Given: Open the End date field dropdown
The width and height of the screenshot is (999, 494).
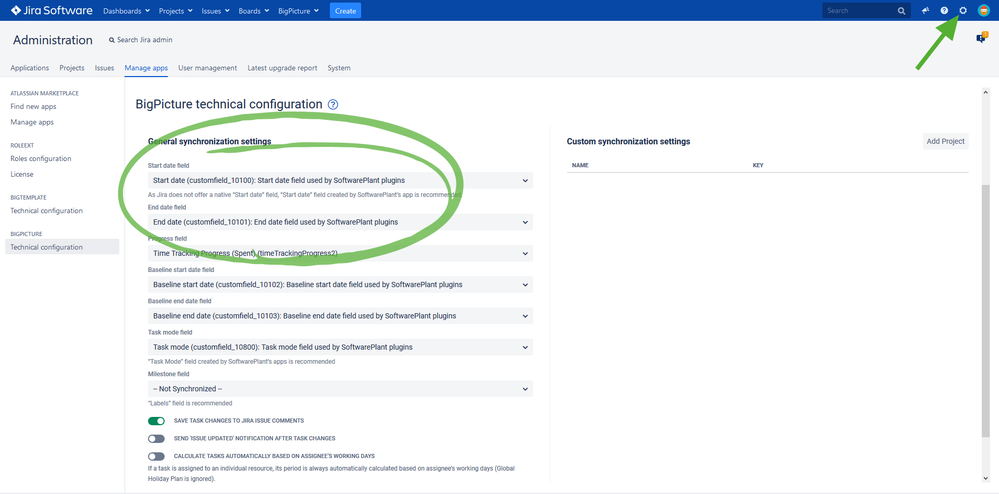Looking at the screenshot, I should [x=340, y=222].
